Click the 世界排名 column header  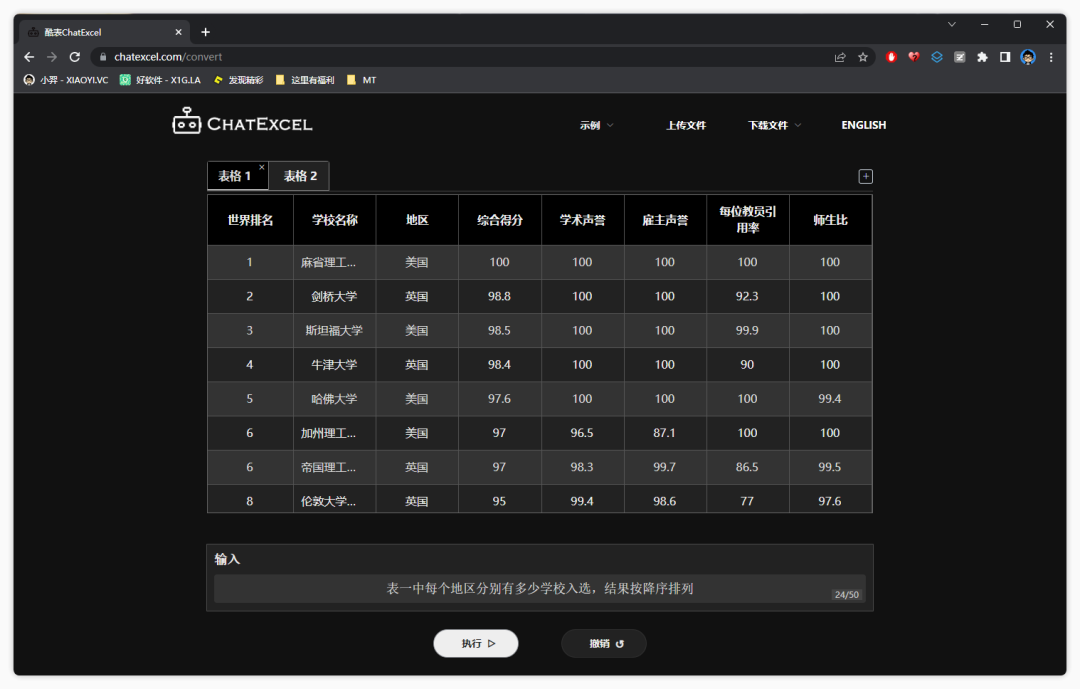pos(250,220)
